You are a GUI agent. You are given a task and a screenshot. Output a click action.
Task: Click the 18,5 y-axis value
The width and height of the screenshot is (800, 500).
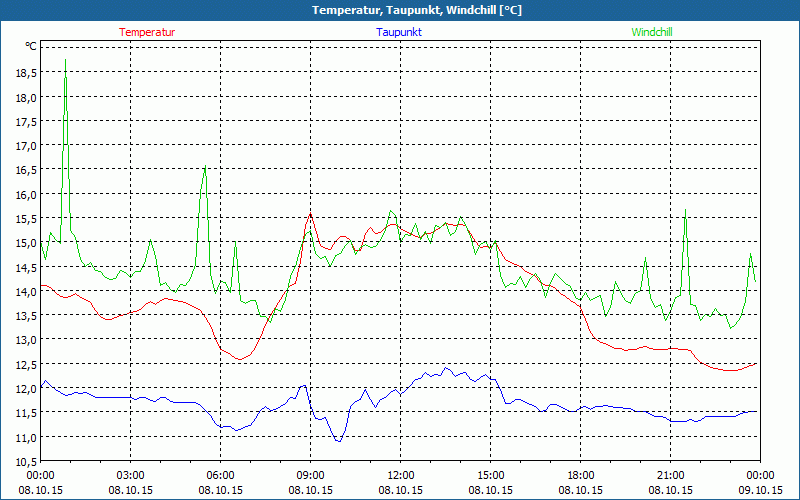tap(27, 73)
